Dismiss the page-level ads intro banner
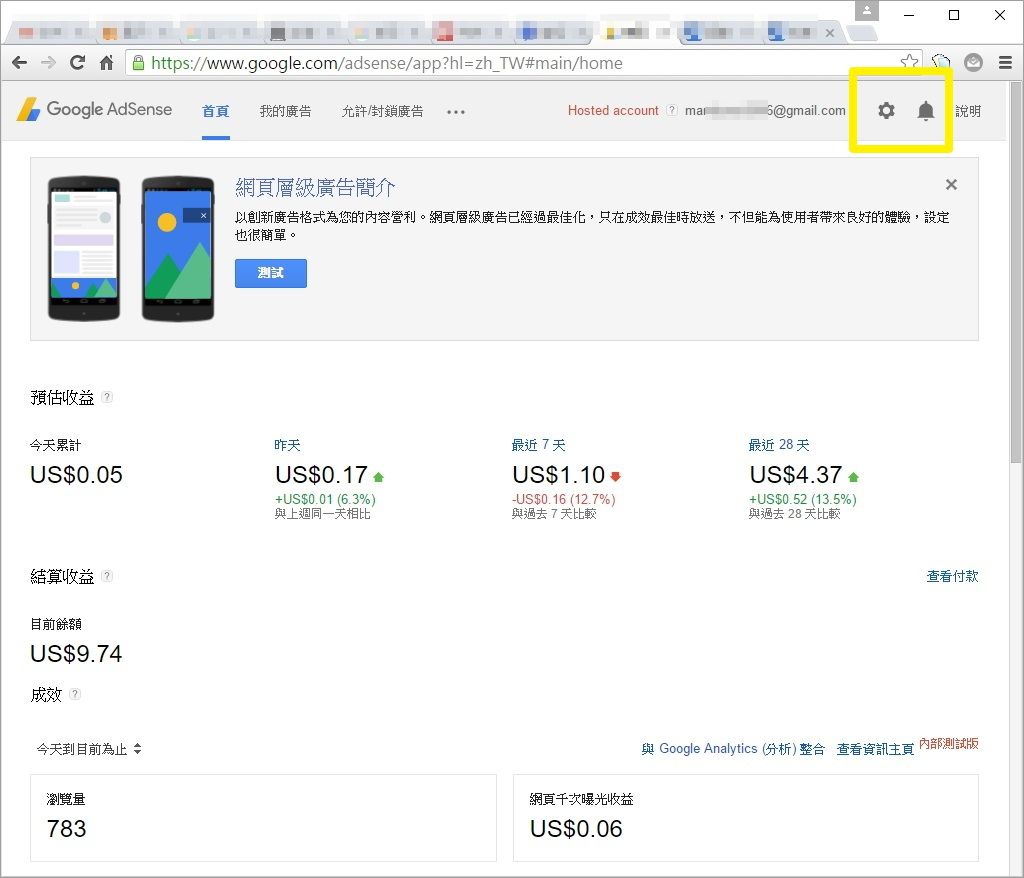1024x878 pixels. point(952,185)
